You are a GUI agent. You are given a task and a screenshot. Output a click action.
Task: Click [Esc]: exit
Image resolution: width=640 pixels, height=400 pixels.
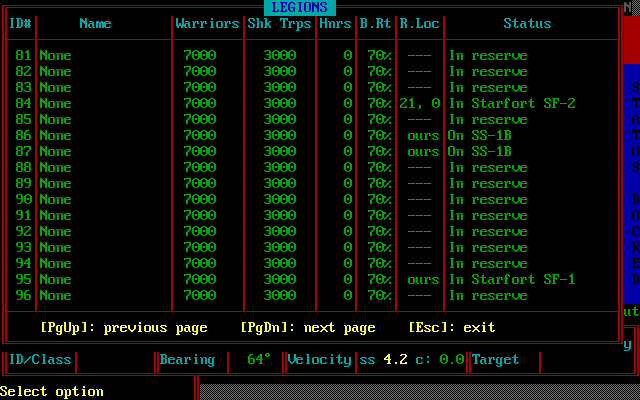(452, 327)
